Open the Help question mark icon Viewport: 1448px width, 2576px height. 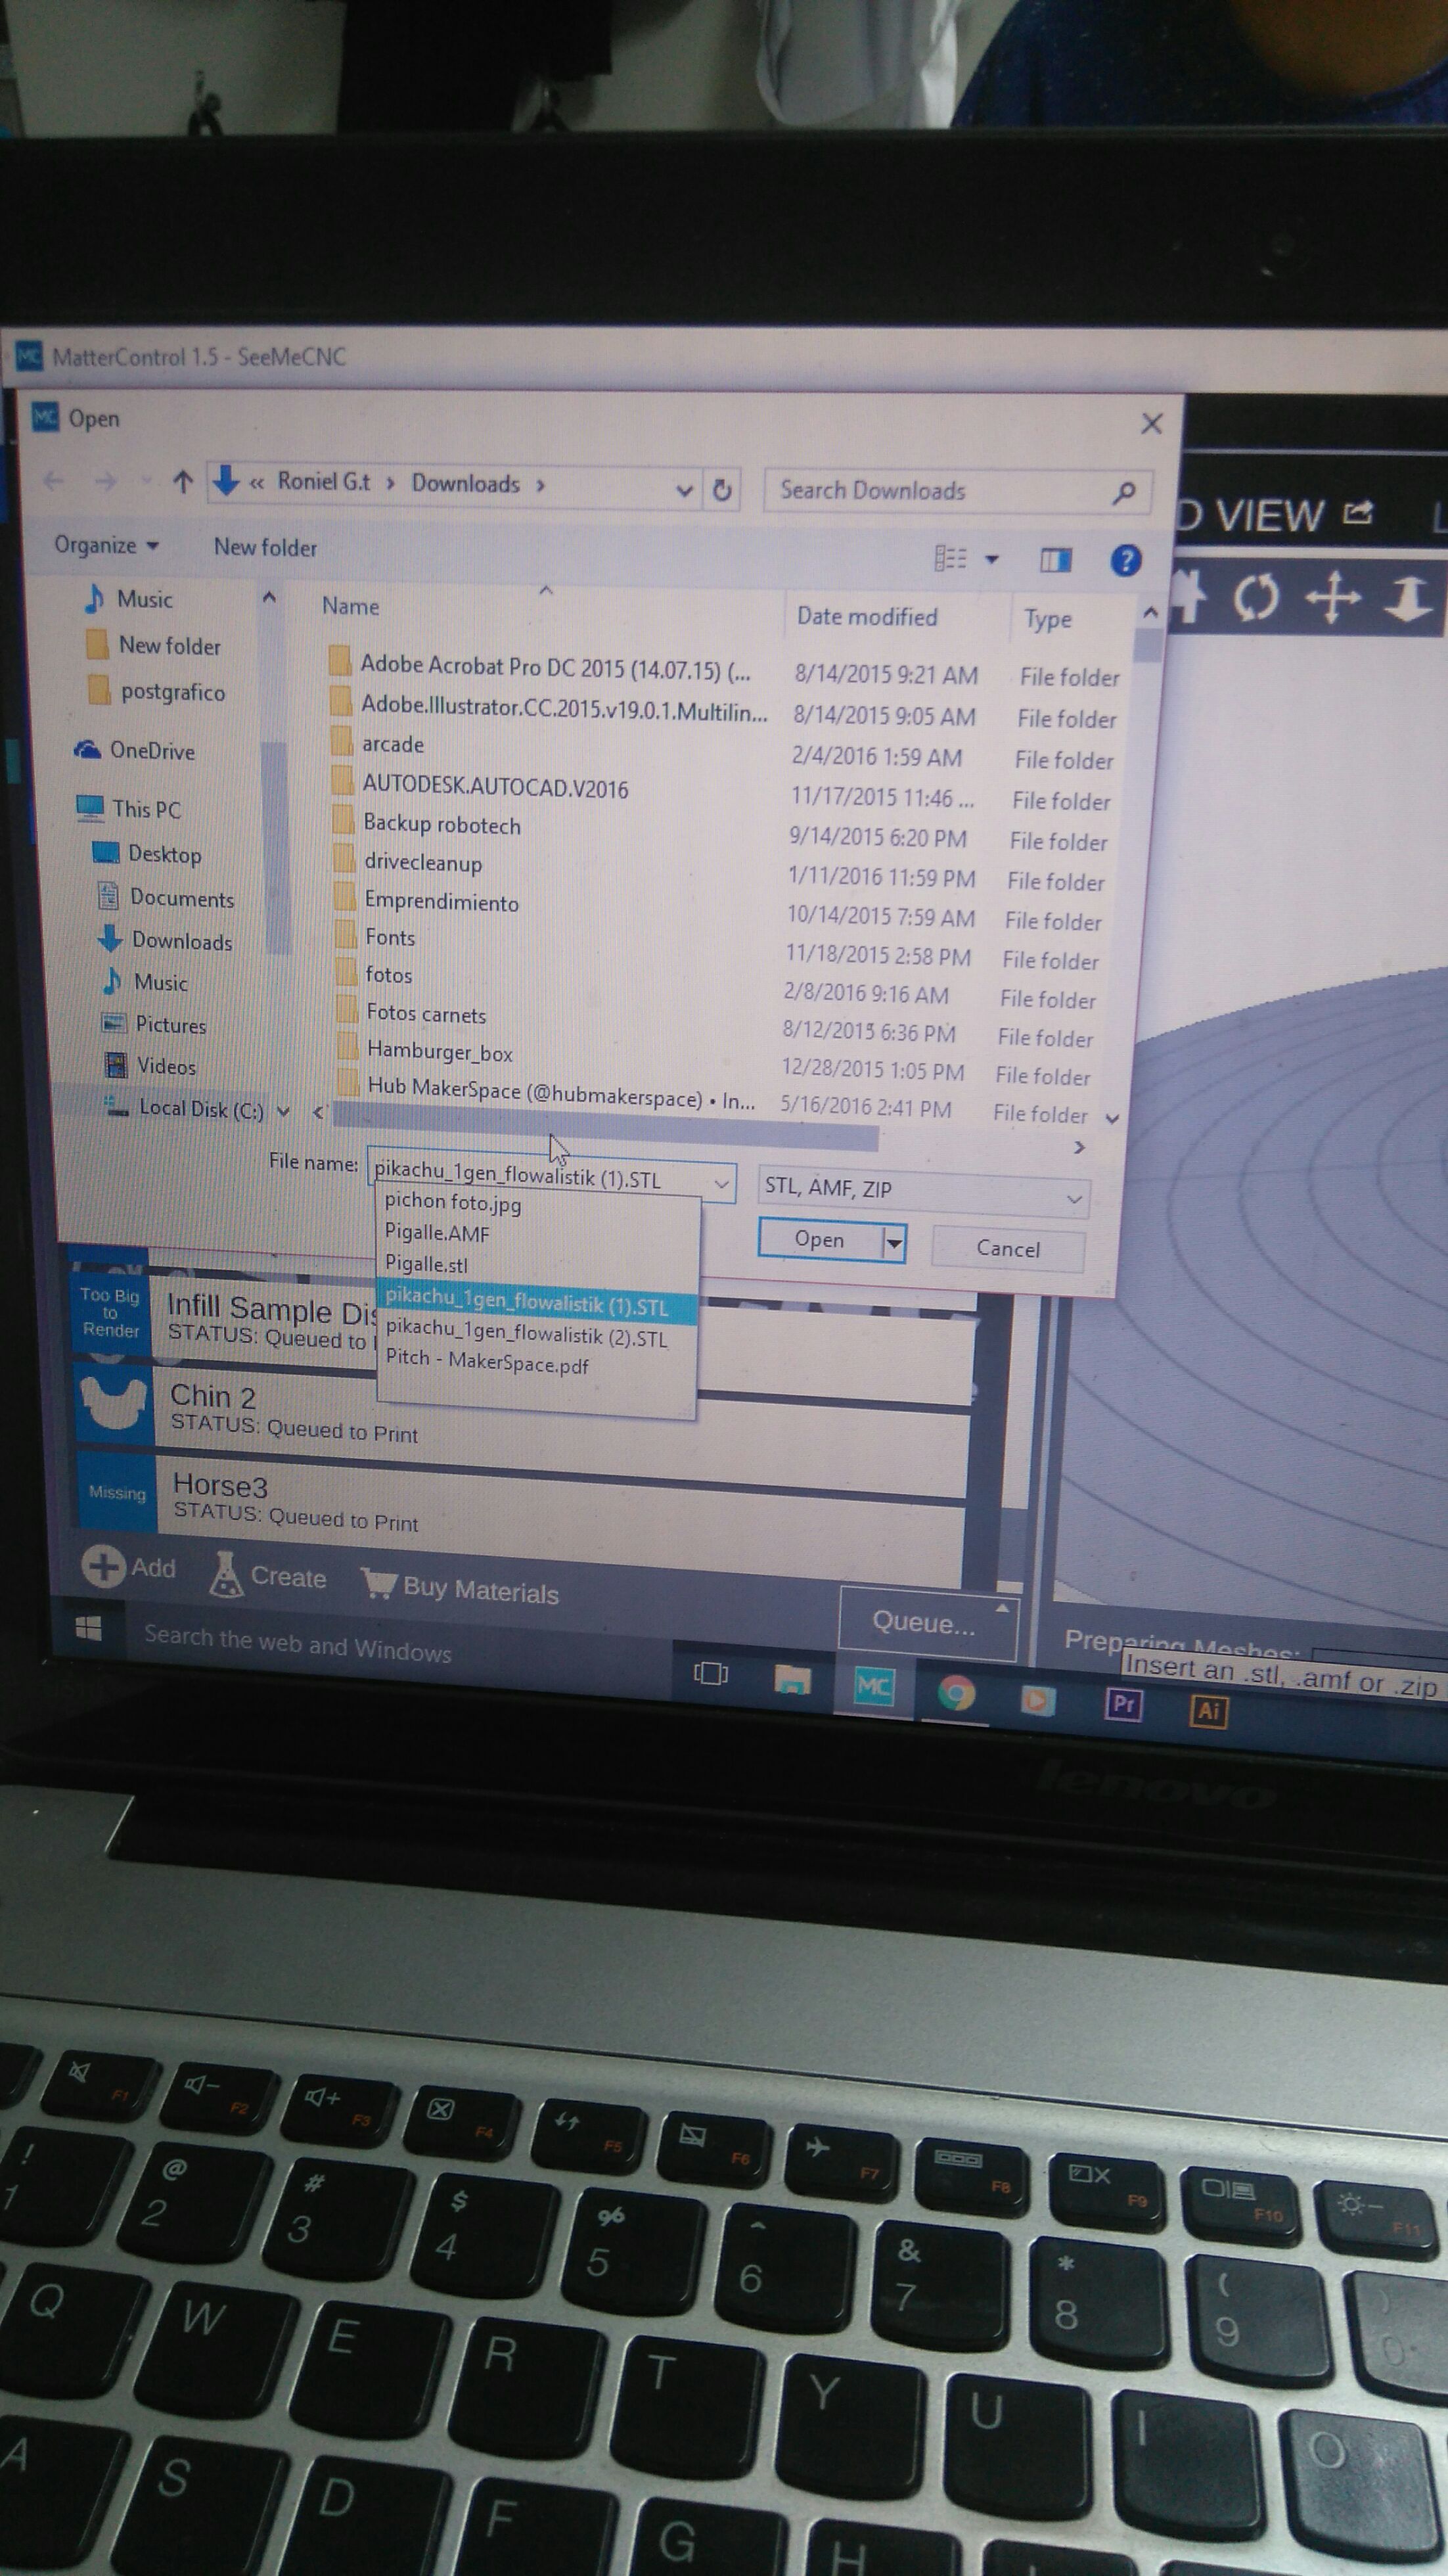tap(1125, 560)
